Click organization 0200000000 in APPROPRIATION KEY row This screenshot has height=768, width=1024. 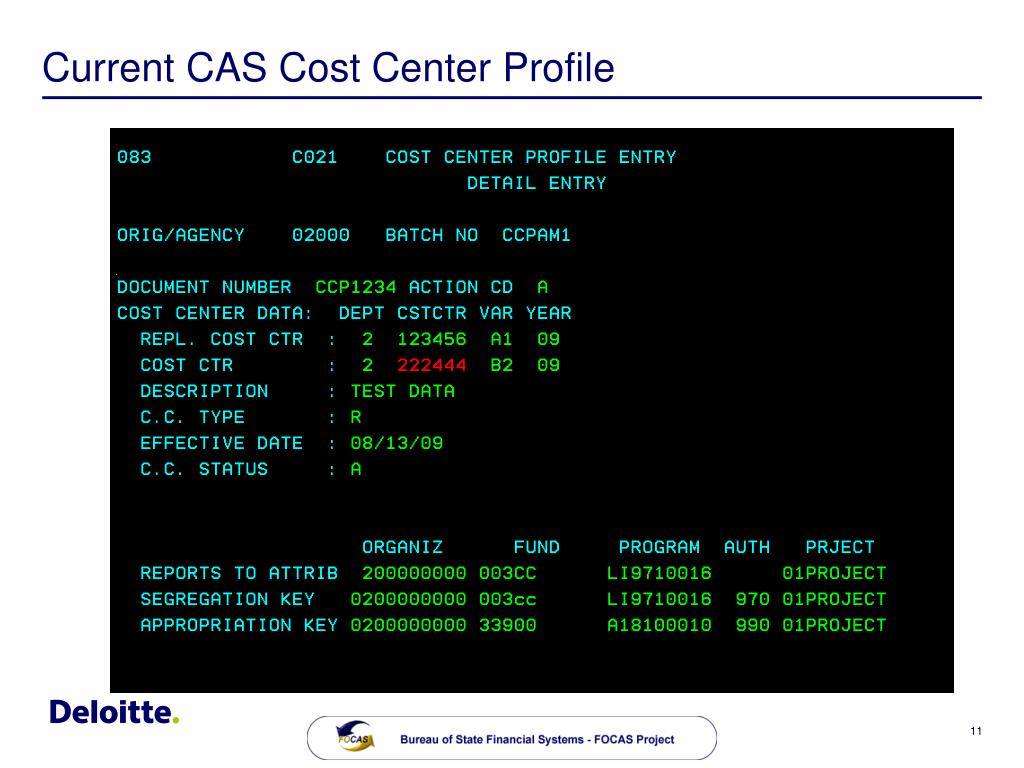[408, 626]
